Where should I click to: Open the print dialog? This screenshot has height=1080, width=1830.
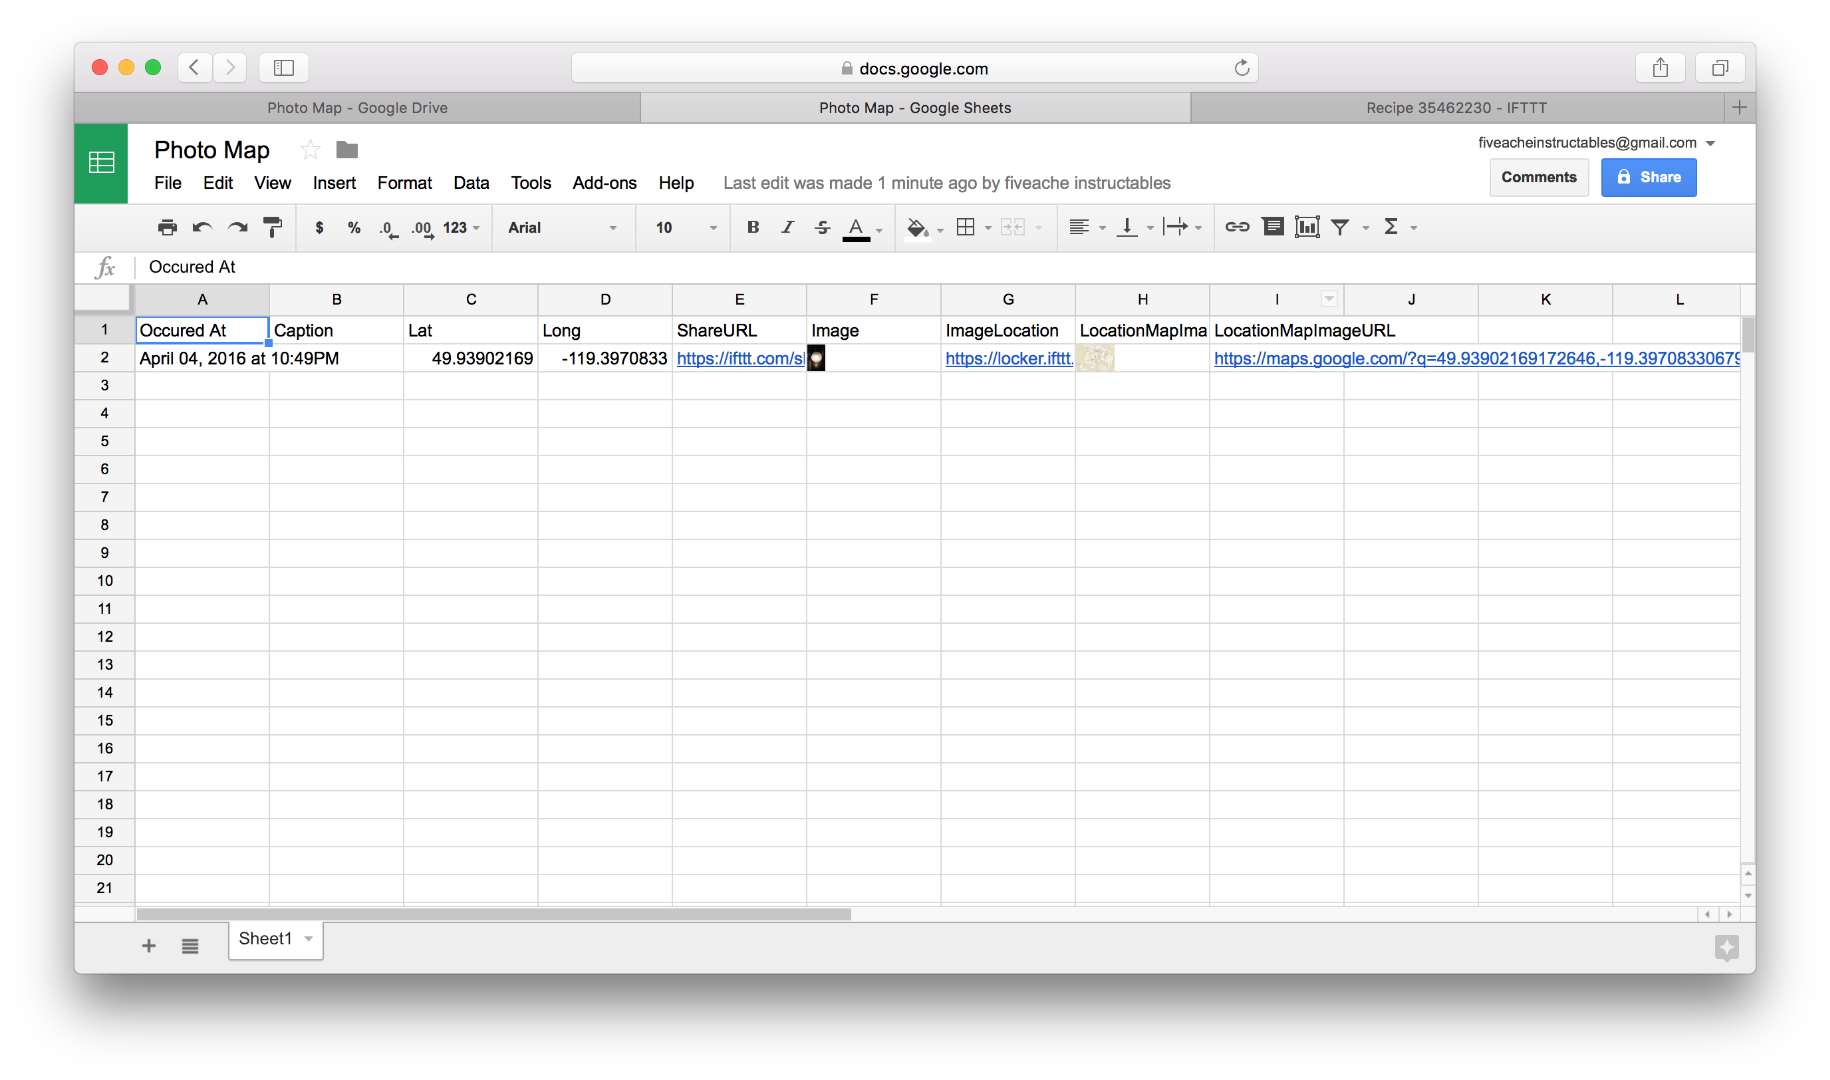[x=167, y=227]
